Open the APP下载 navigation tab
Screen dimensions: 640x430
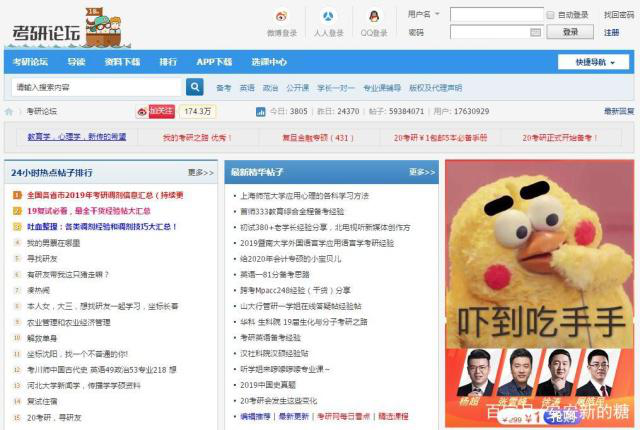[214, 62]
